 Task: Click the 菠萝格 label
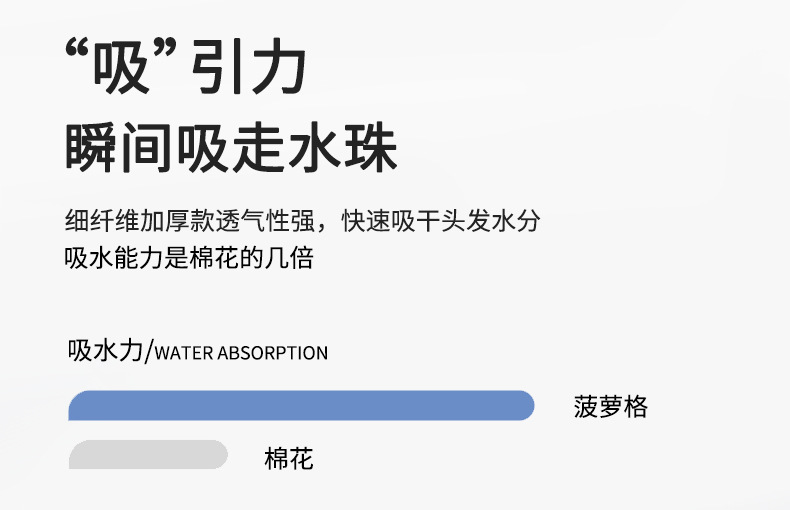[x=611, y=406]
